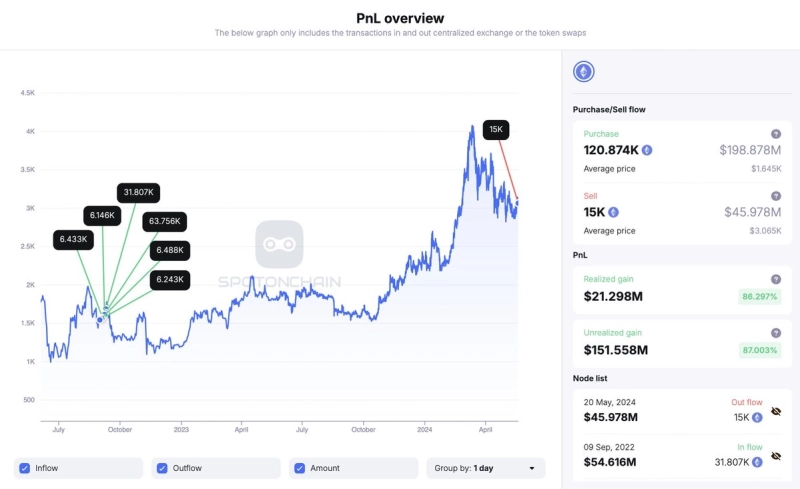This screenshot has width=800, height=489.
Task: Click the 63.756K inflow label on chart
Action: point(165,221)
